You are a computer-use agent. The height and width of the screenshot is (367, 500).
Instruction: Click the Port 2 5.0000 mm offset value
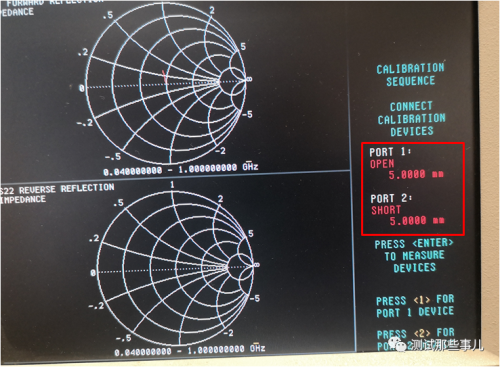[x=417, y=221]
